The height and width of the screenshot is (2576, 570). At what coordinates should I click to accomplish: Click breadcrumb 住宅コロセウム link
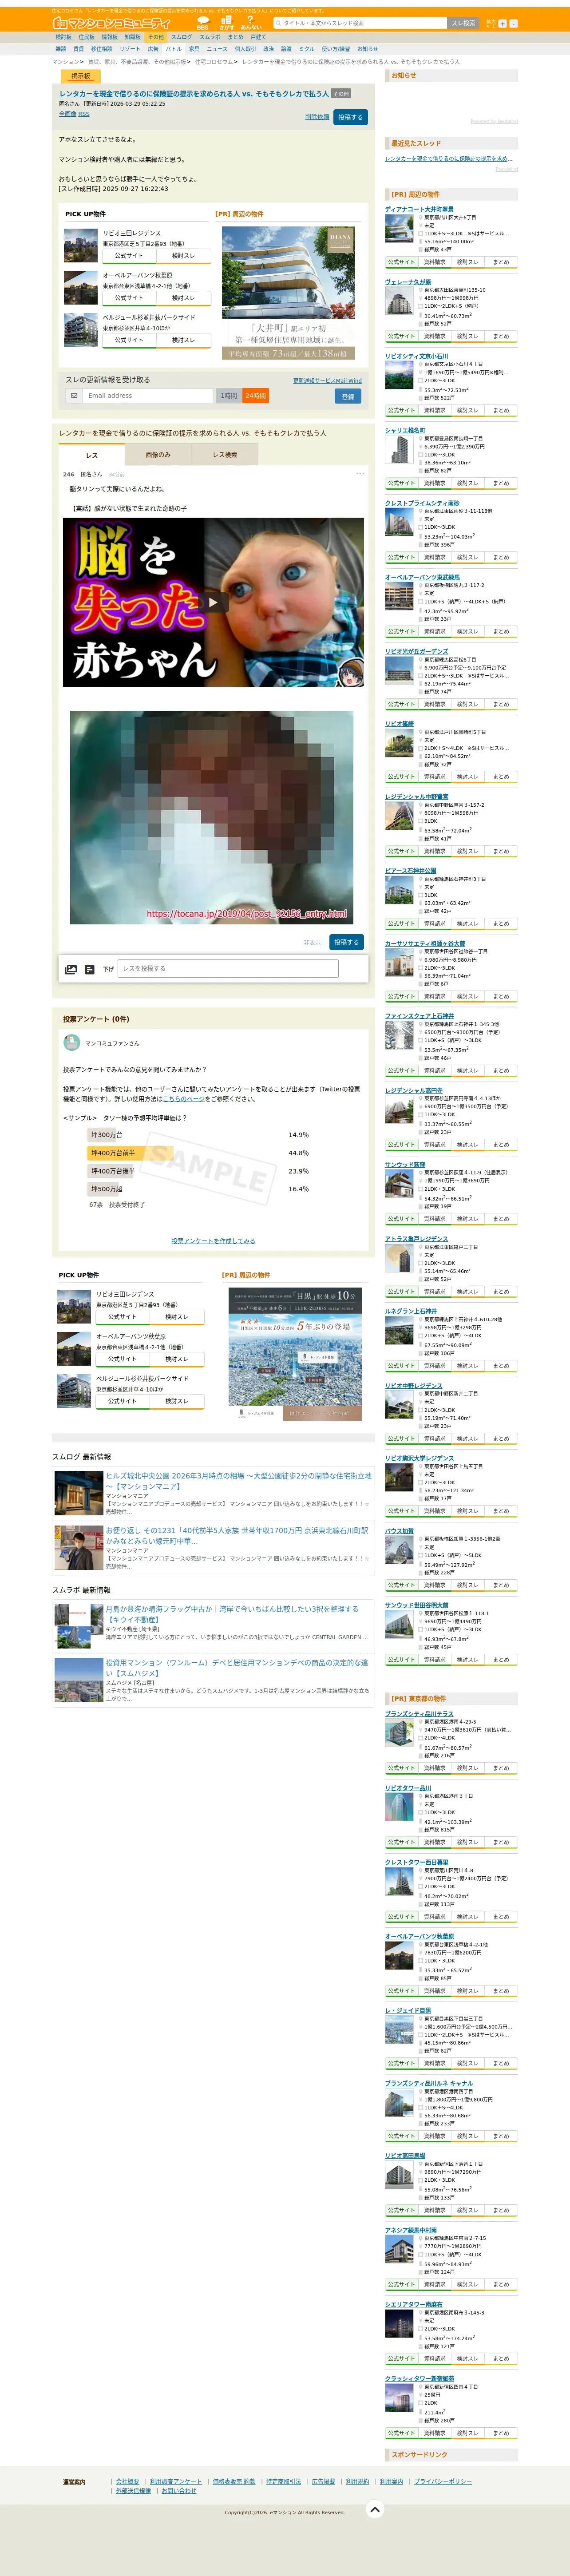click(214, 62)
